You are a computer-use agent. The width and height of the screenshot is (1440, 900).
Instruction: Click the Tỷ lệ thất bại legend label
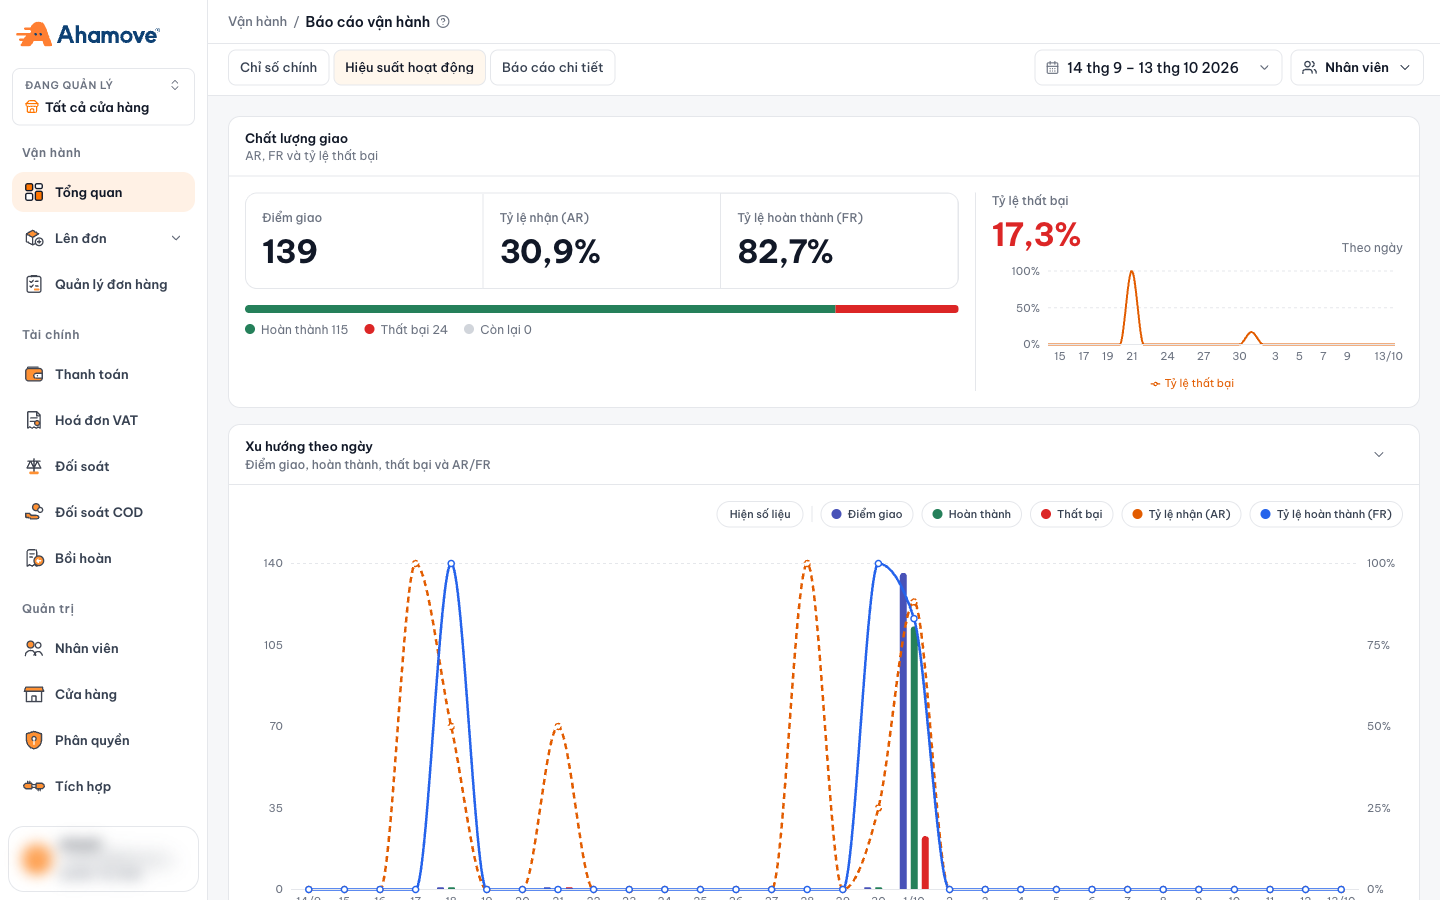1192,383
